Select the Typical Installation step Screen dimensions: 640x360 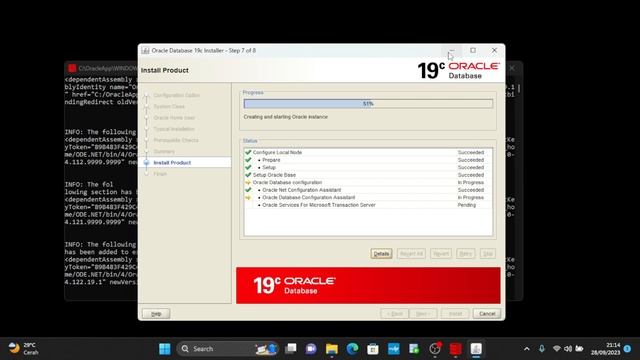pos(174,129)
